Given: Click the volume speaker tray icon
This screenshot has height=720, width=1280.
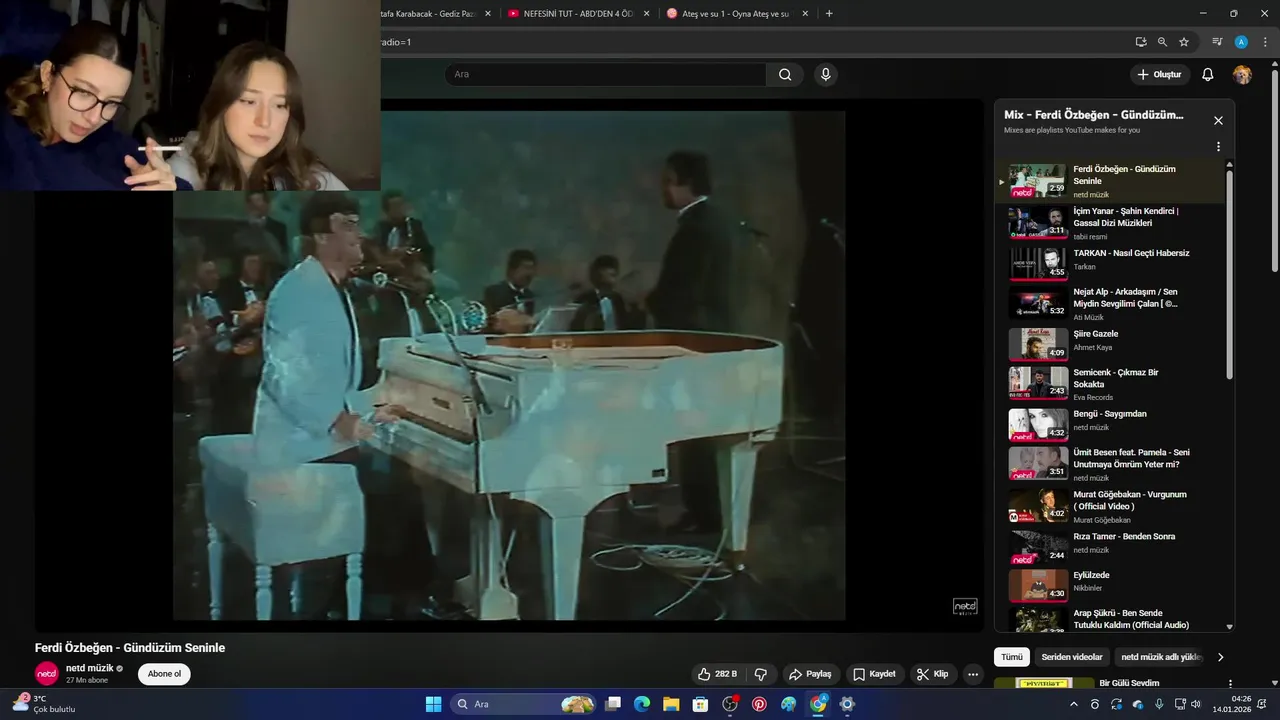Looking at the screenshot, I should 1195,704.
